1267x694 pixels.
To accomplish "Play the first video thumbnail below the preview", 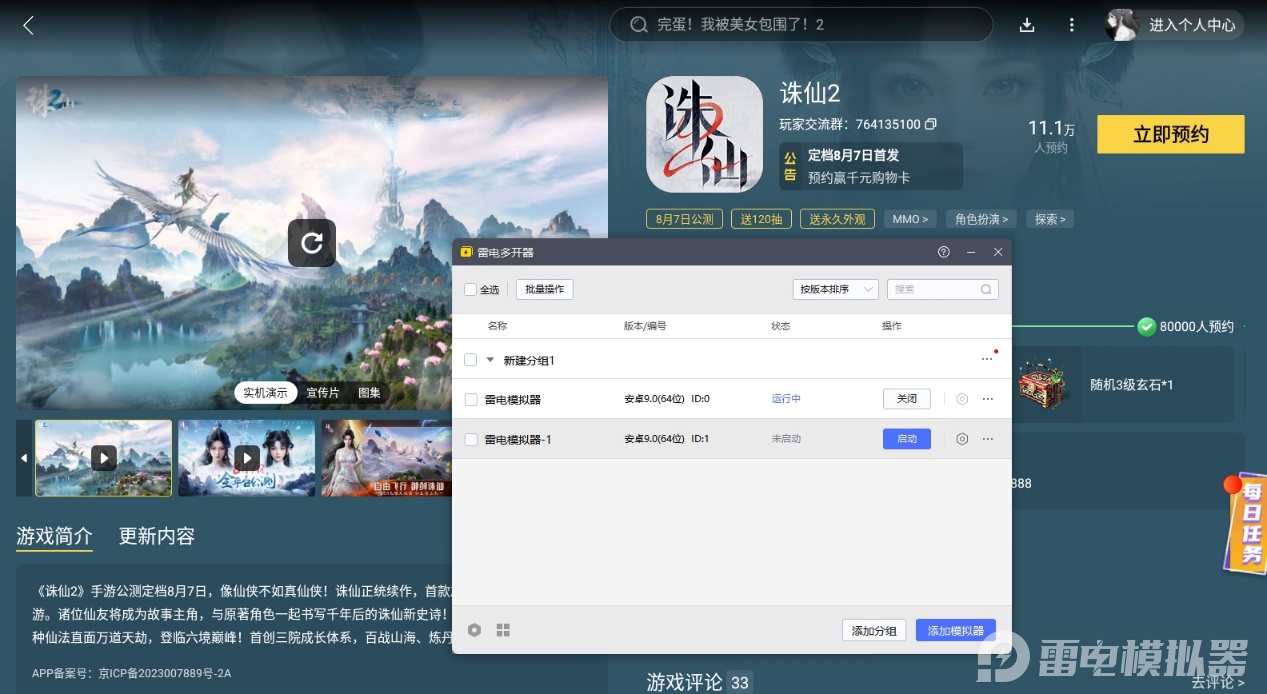I will (x=103, y=458).
